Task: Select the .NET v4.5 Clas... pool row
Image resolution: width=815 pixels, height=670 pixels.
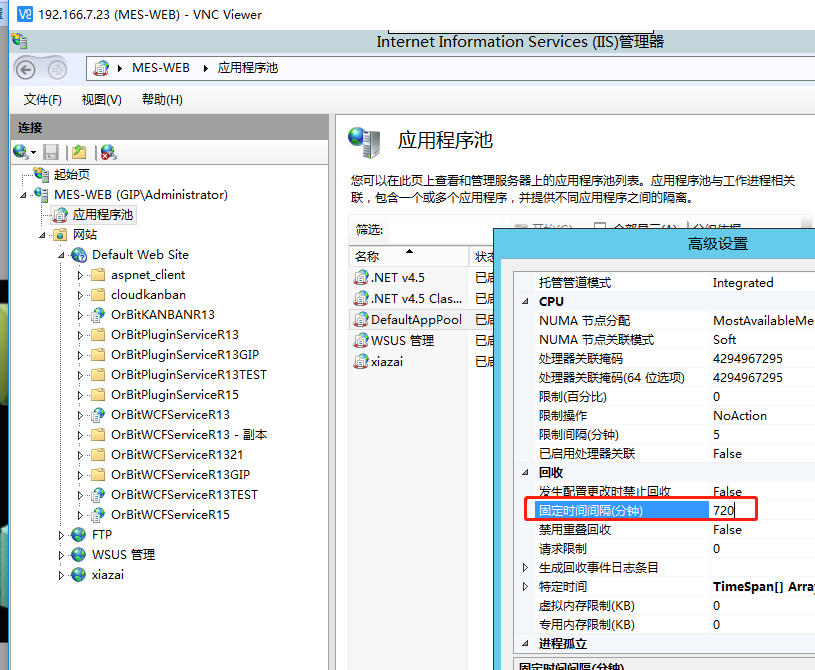Action: click(x=416, y=299)
